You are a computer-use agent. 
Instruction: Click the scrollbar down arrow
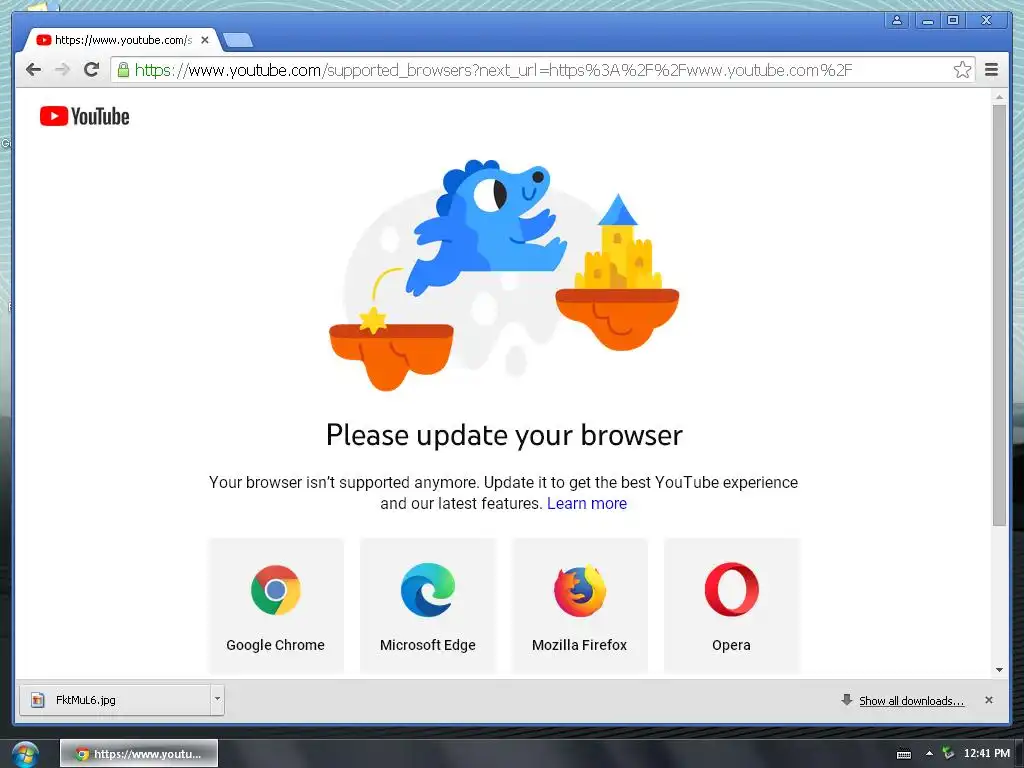[x=999, y=669]
